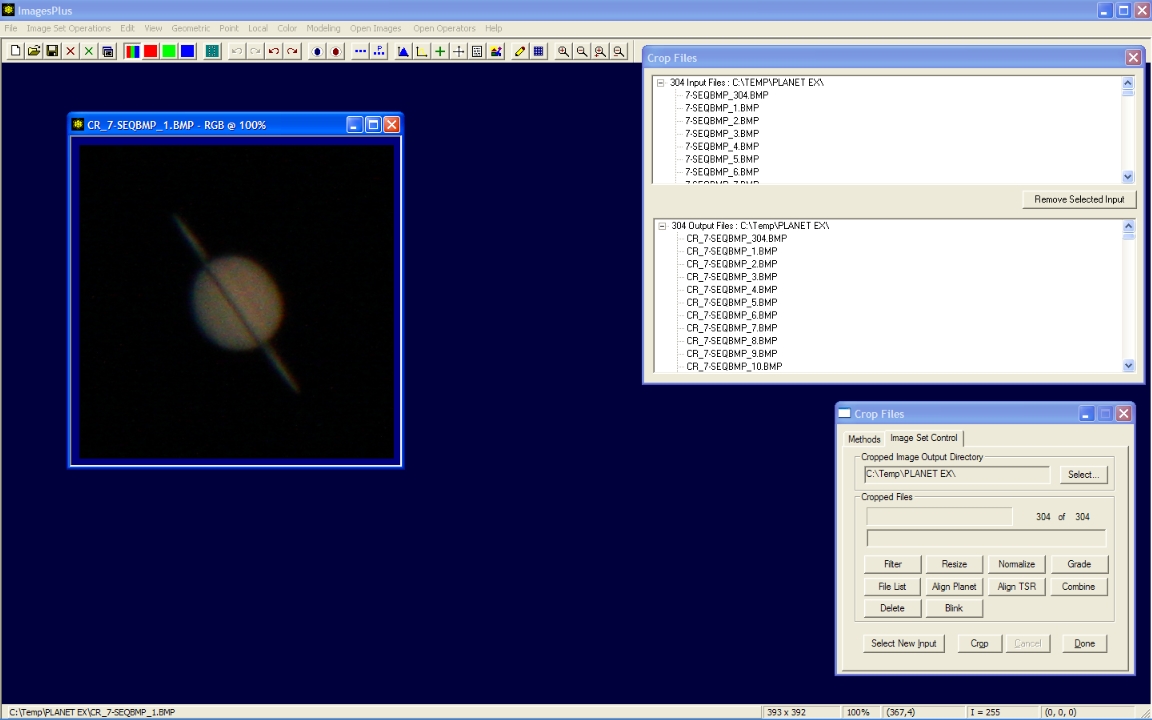Click the Remove Selected Input button

coord(1079,199)
